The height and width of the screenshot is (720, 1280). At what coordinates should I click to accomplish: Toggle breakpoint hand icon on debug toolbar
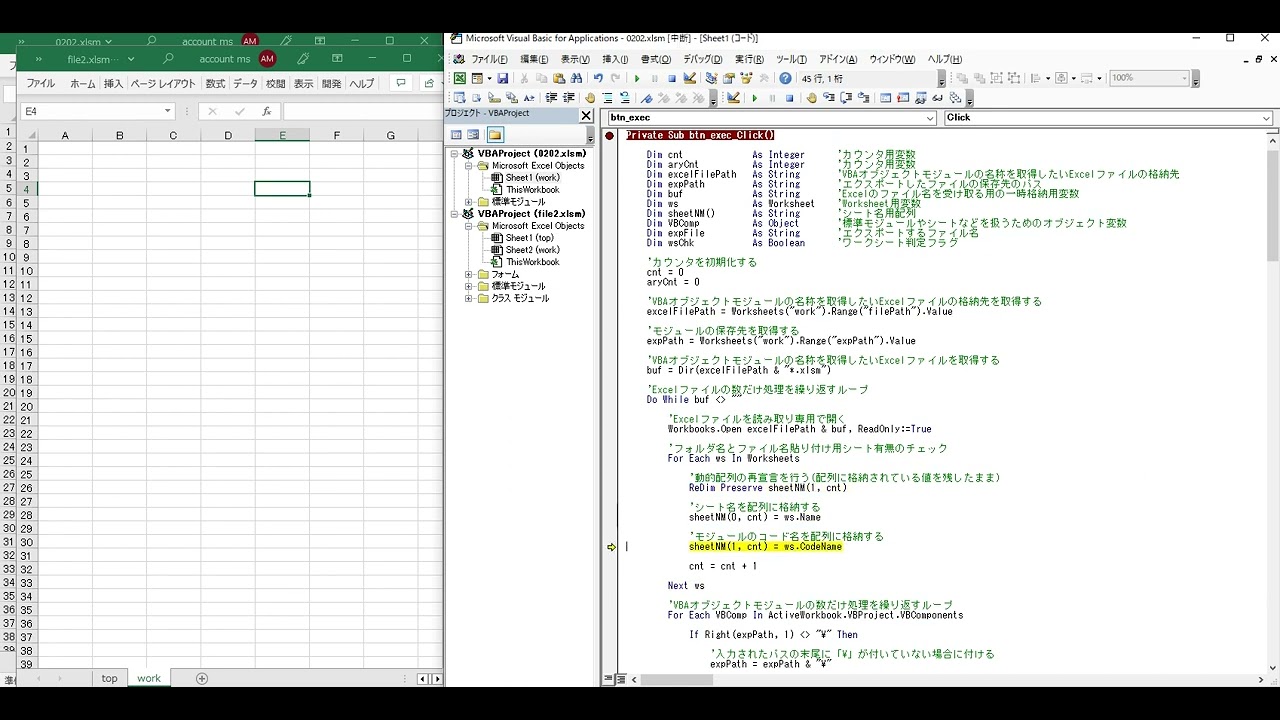click(811, 98)
